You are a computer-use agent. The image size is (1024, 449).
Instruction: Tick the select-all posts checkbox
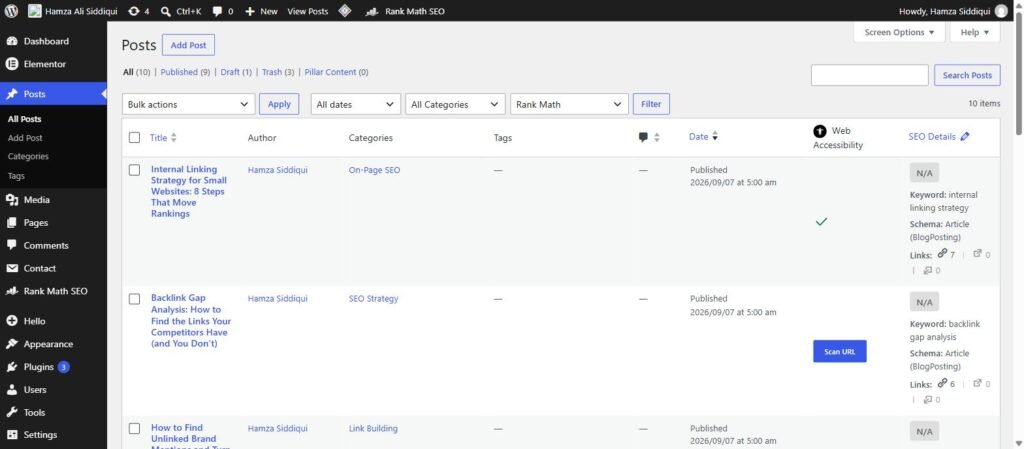135,138
